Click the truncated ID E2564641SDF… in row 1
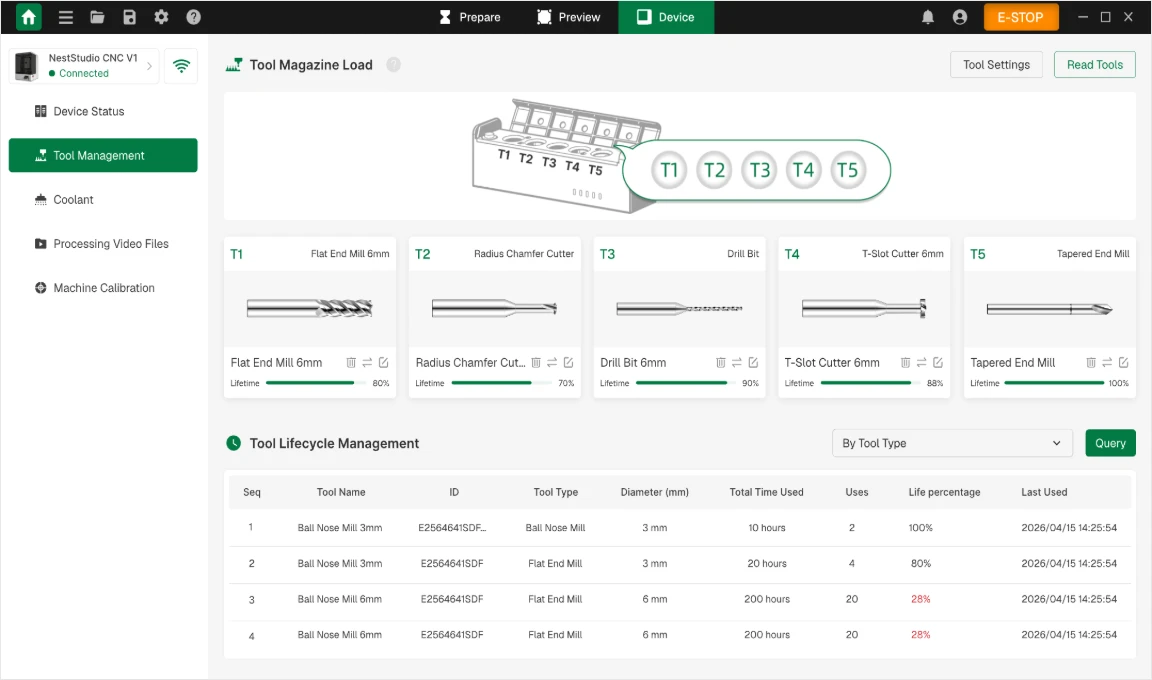The image size is (1152, 680). pyautogui.click(x=452, y=528)
